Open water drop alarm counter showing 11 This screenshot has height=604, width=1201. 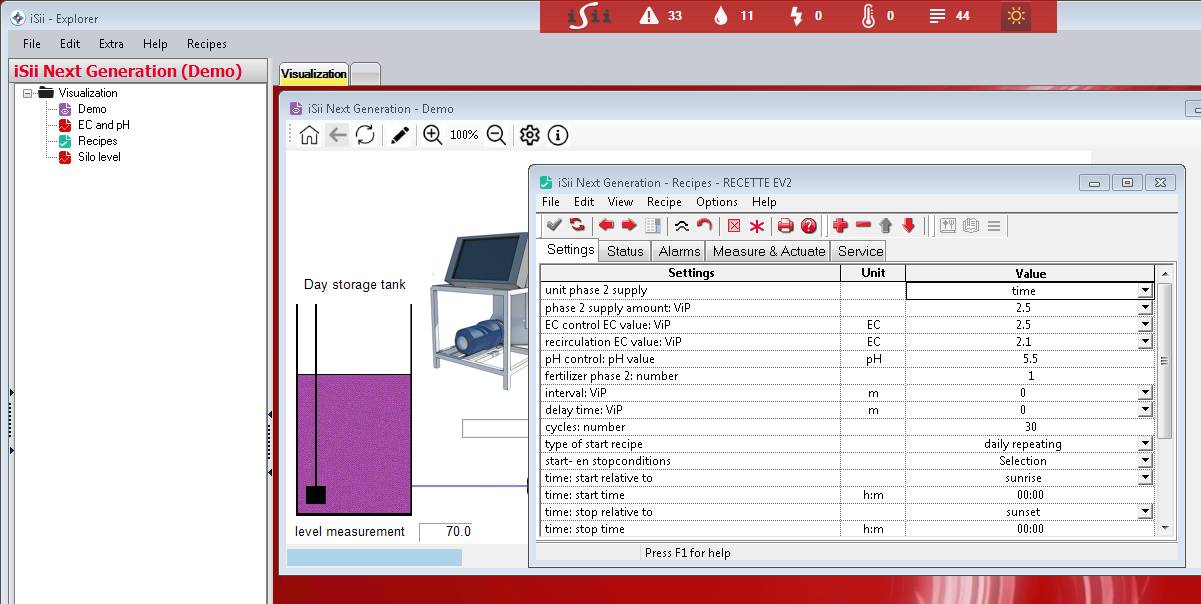tap(733, 16)
